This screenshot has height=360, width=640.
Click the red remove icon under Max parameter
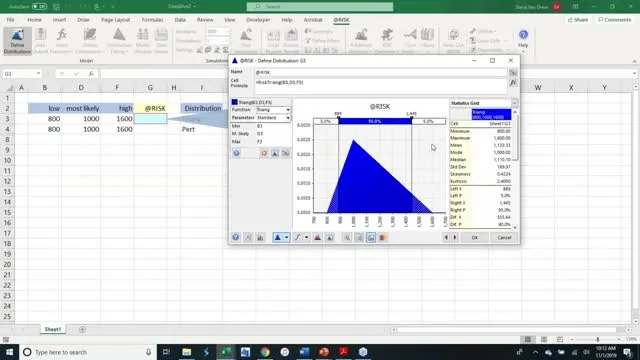(x=264, y=153)
